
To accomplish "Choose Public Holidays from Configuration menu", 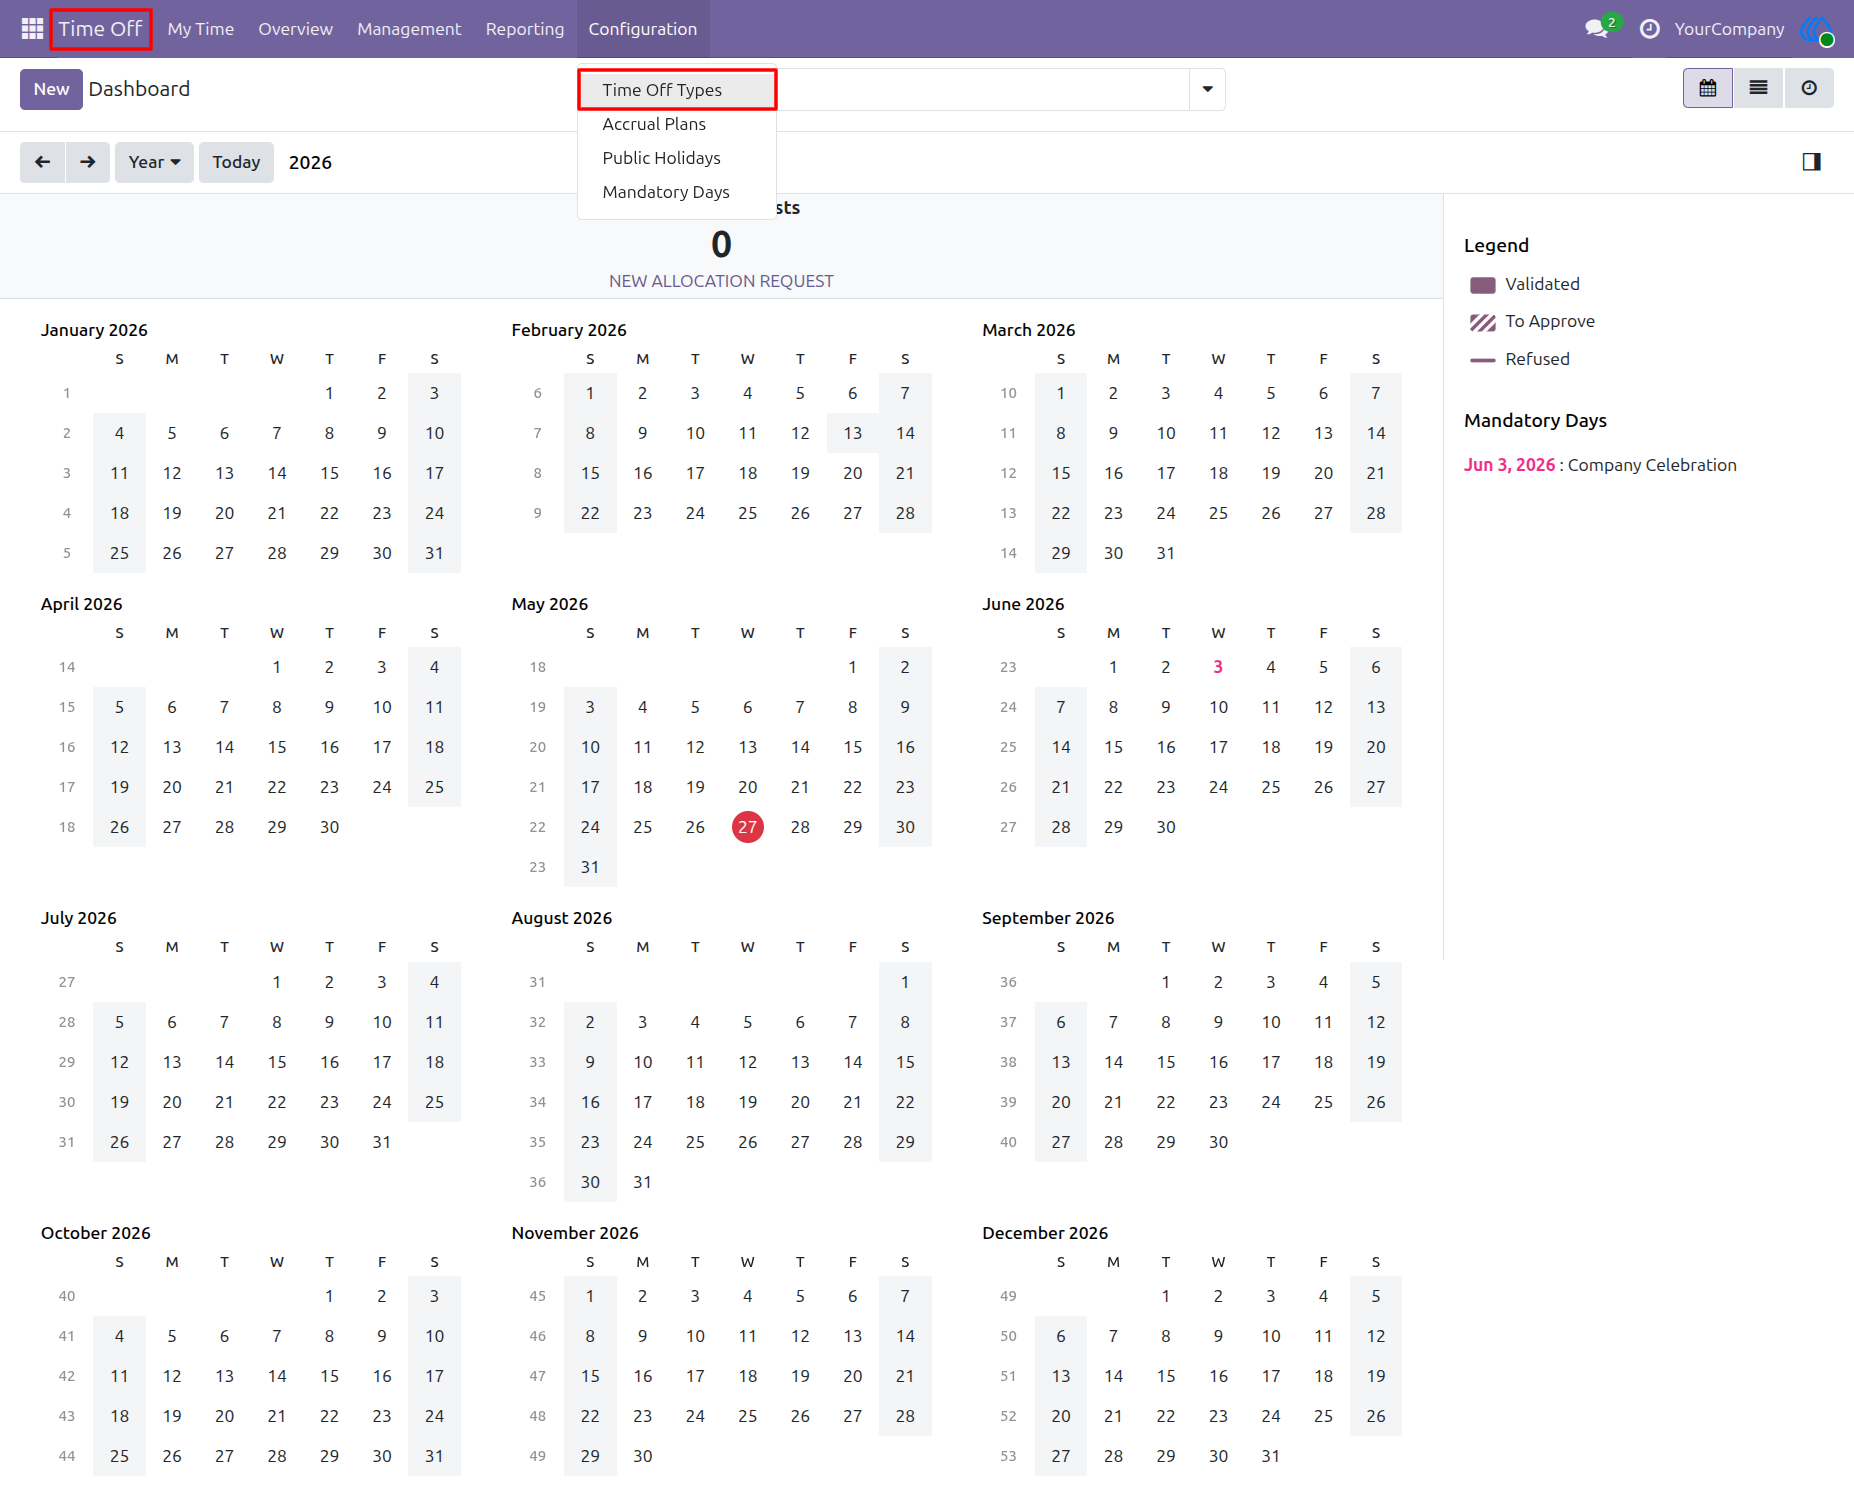I will (677, 158).
